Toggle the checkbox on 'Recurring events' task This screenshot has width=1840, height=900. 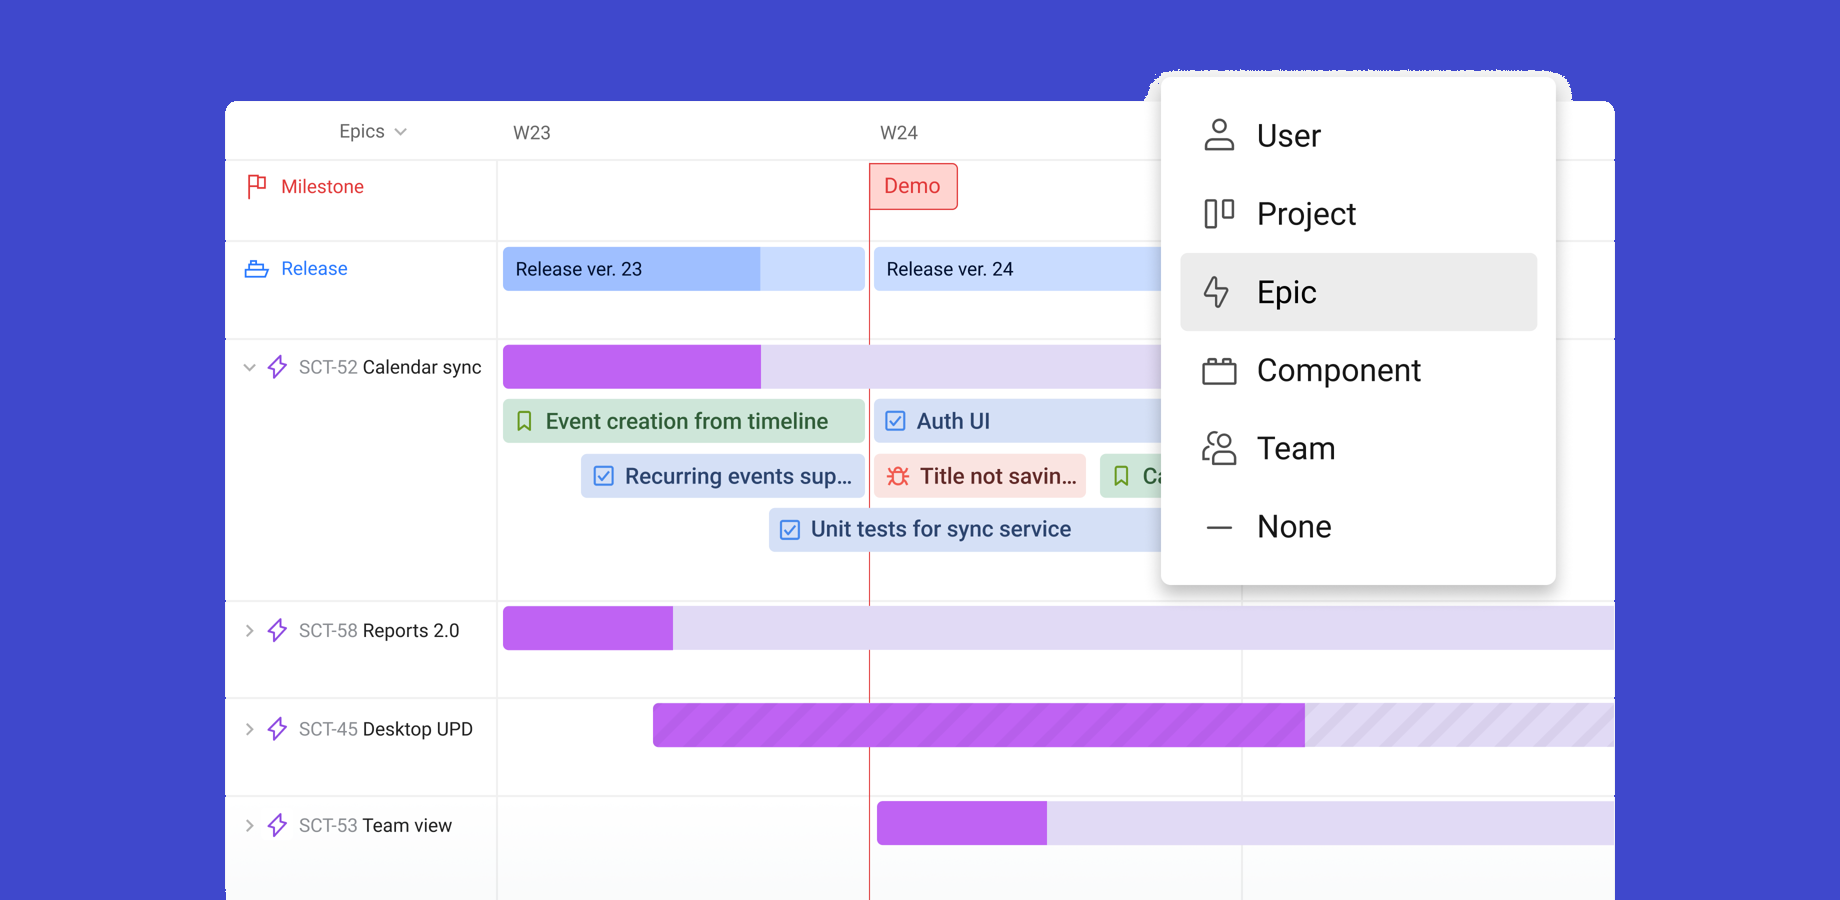pos(603,476)
